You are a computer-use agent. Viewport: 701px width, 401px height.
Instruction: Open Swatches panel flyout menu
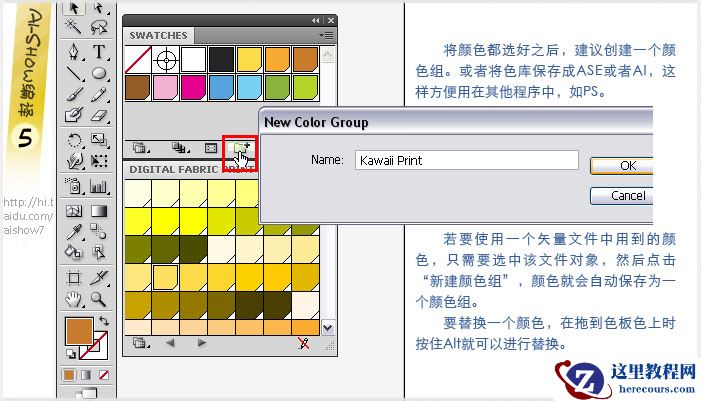click(x=327, y=35)
